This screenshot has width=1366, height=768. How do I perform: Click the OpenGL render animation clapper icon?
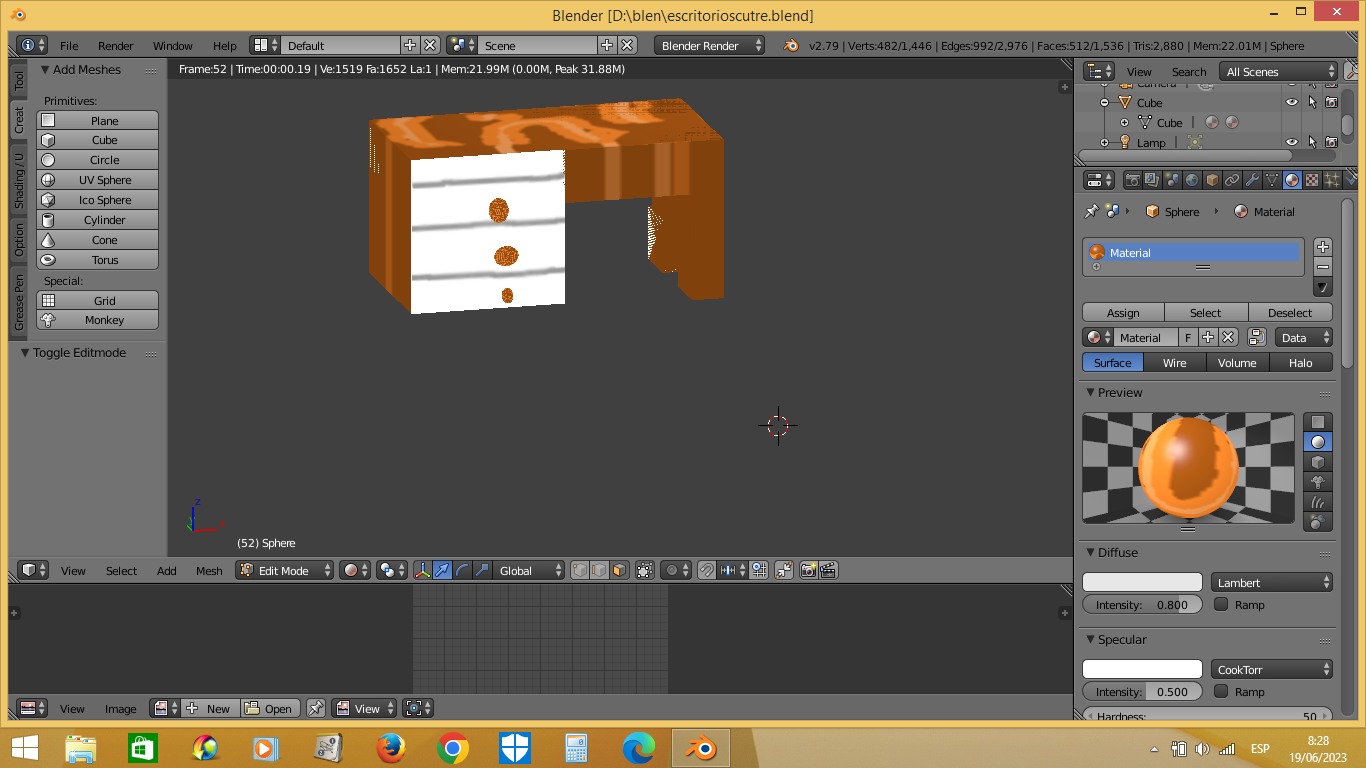point(828,570)
